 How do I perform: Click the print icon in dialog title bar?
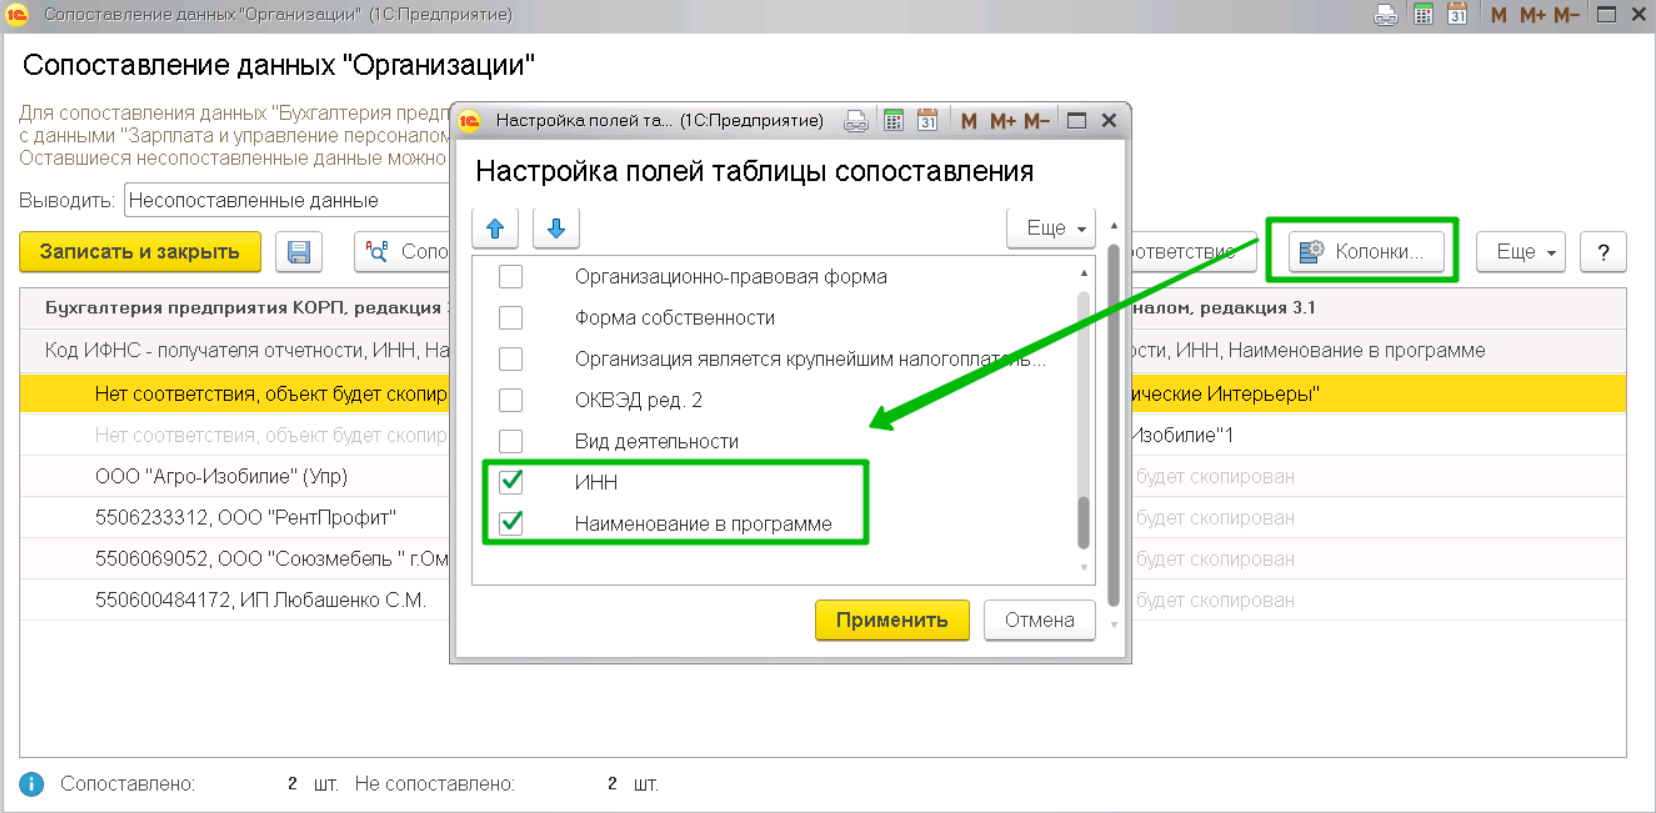click(x=856, y=121)
